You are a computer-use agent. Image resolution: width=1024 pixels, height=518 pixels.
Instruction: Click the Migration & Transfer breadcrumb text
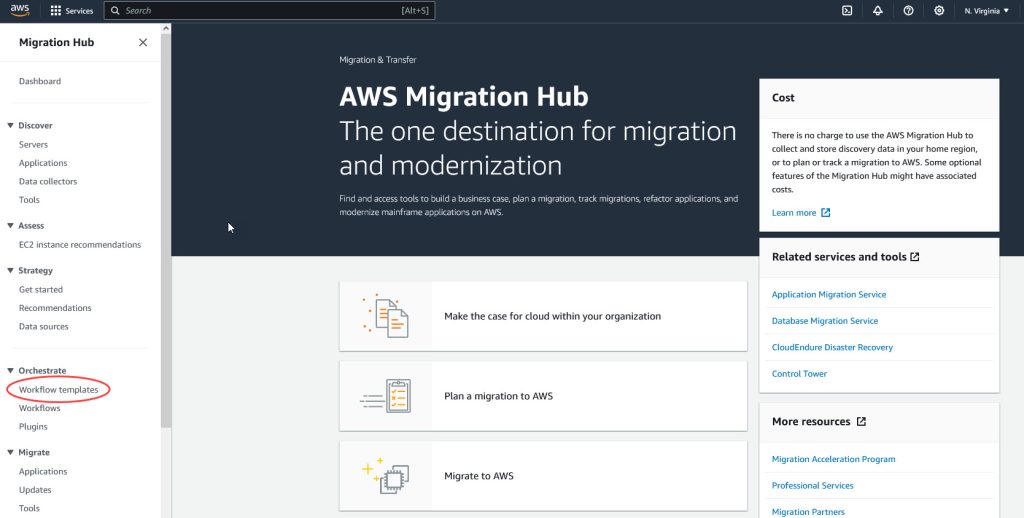(x=377, y=59)
